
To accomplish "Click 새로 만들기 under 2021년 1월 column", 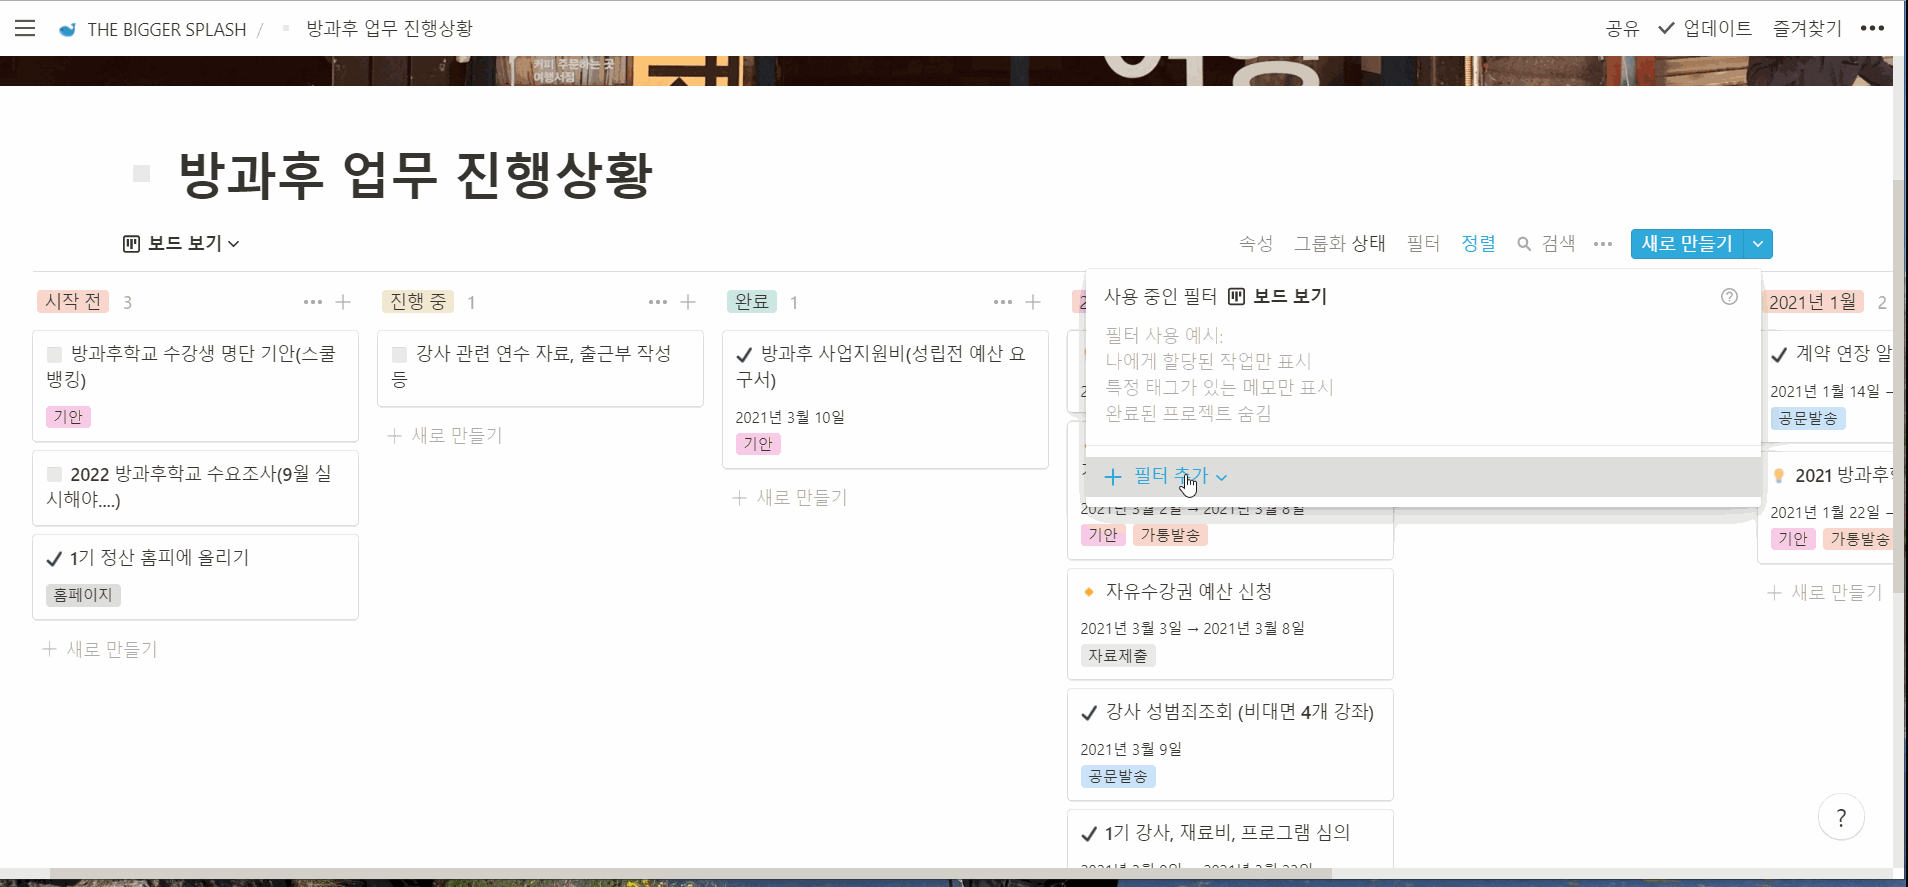I will pyautogui.click(x=1825, y=593).
